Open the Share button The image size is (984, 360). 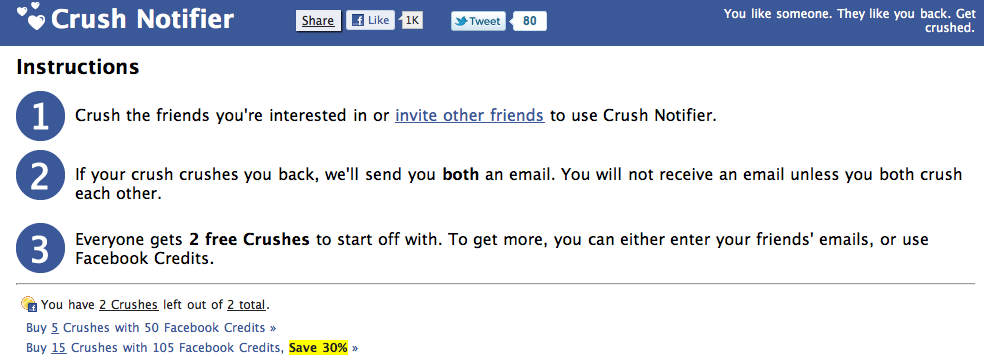(318, 21)
